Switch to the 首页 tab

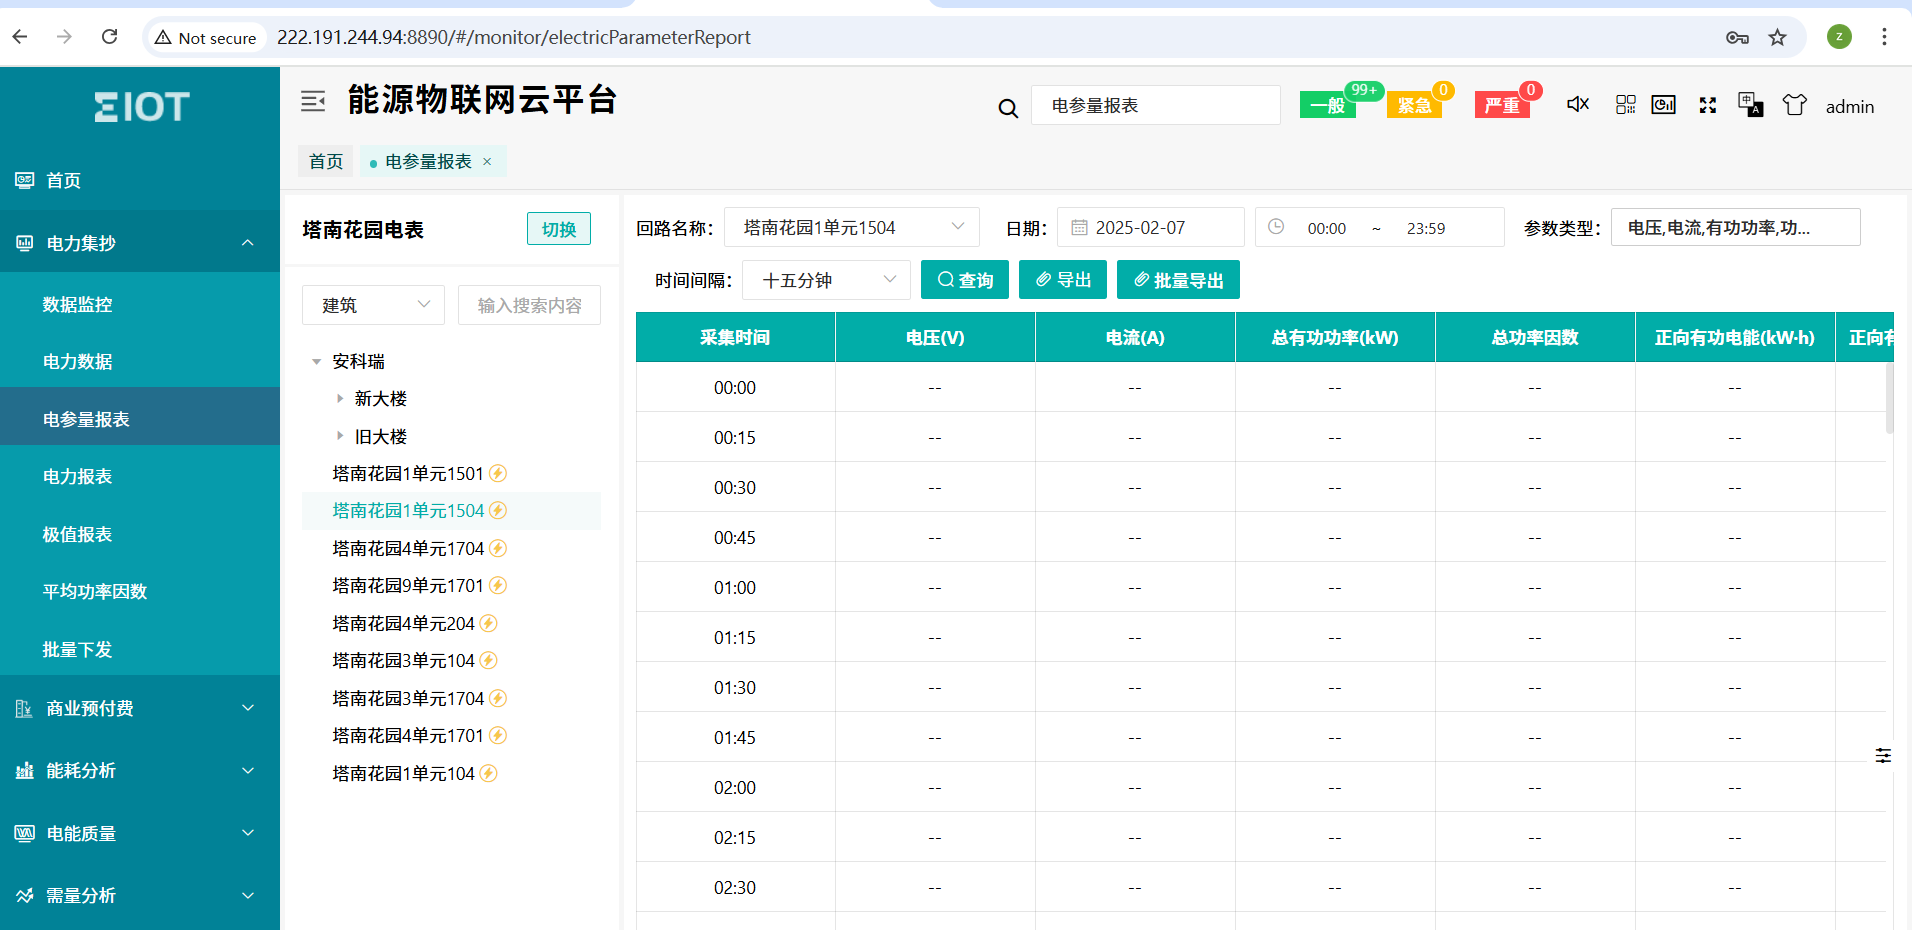pos(326,162)
